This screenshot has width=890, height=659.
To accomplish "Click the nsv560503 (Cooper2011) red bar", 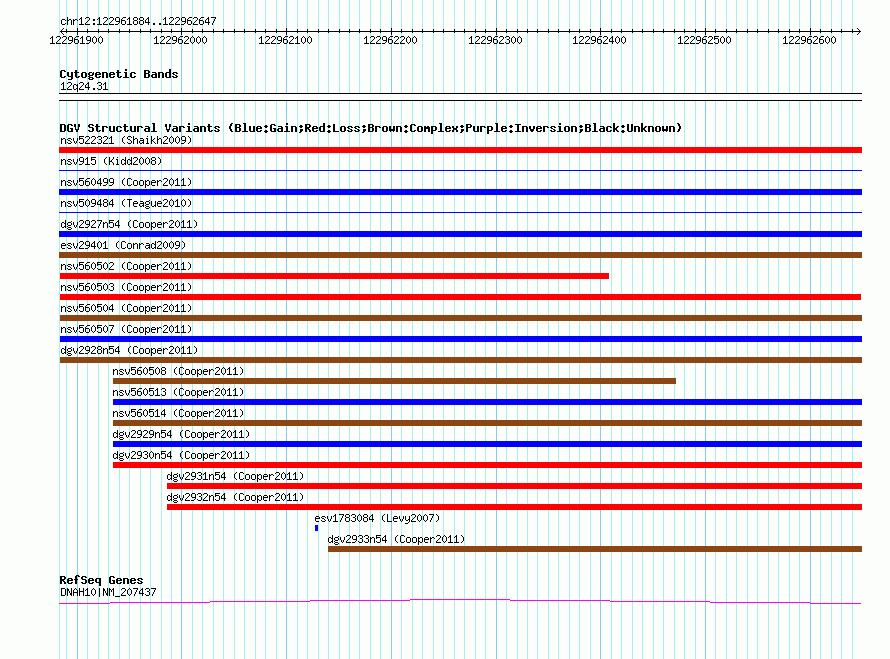I will (460, 297).
